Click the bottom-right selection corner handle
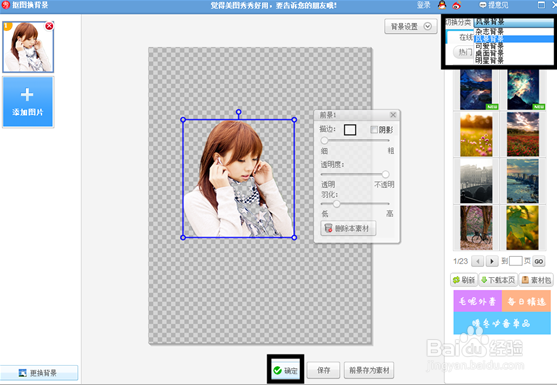This screenshot has height=385, width=557. (294, 237)
